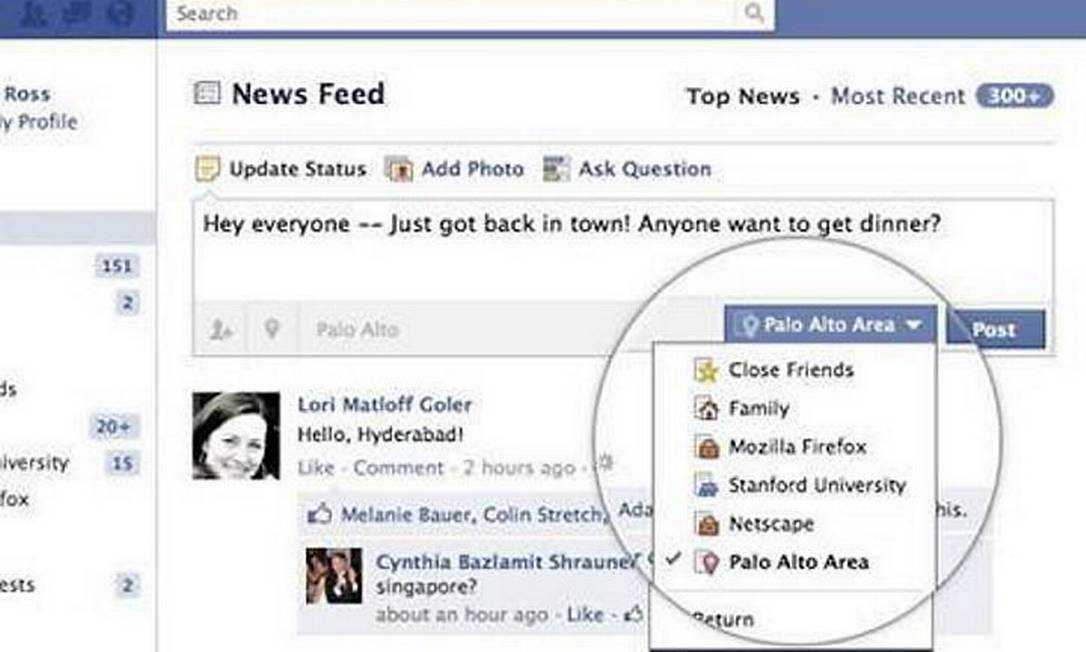Viewport: 1086px width, 652px height.
Task: Open Lori Matloff Goler's profile photo
Action: click(x=236, y=436)
